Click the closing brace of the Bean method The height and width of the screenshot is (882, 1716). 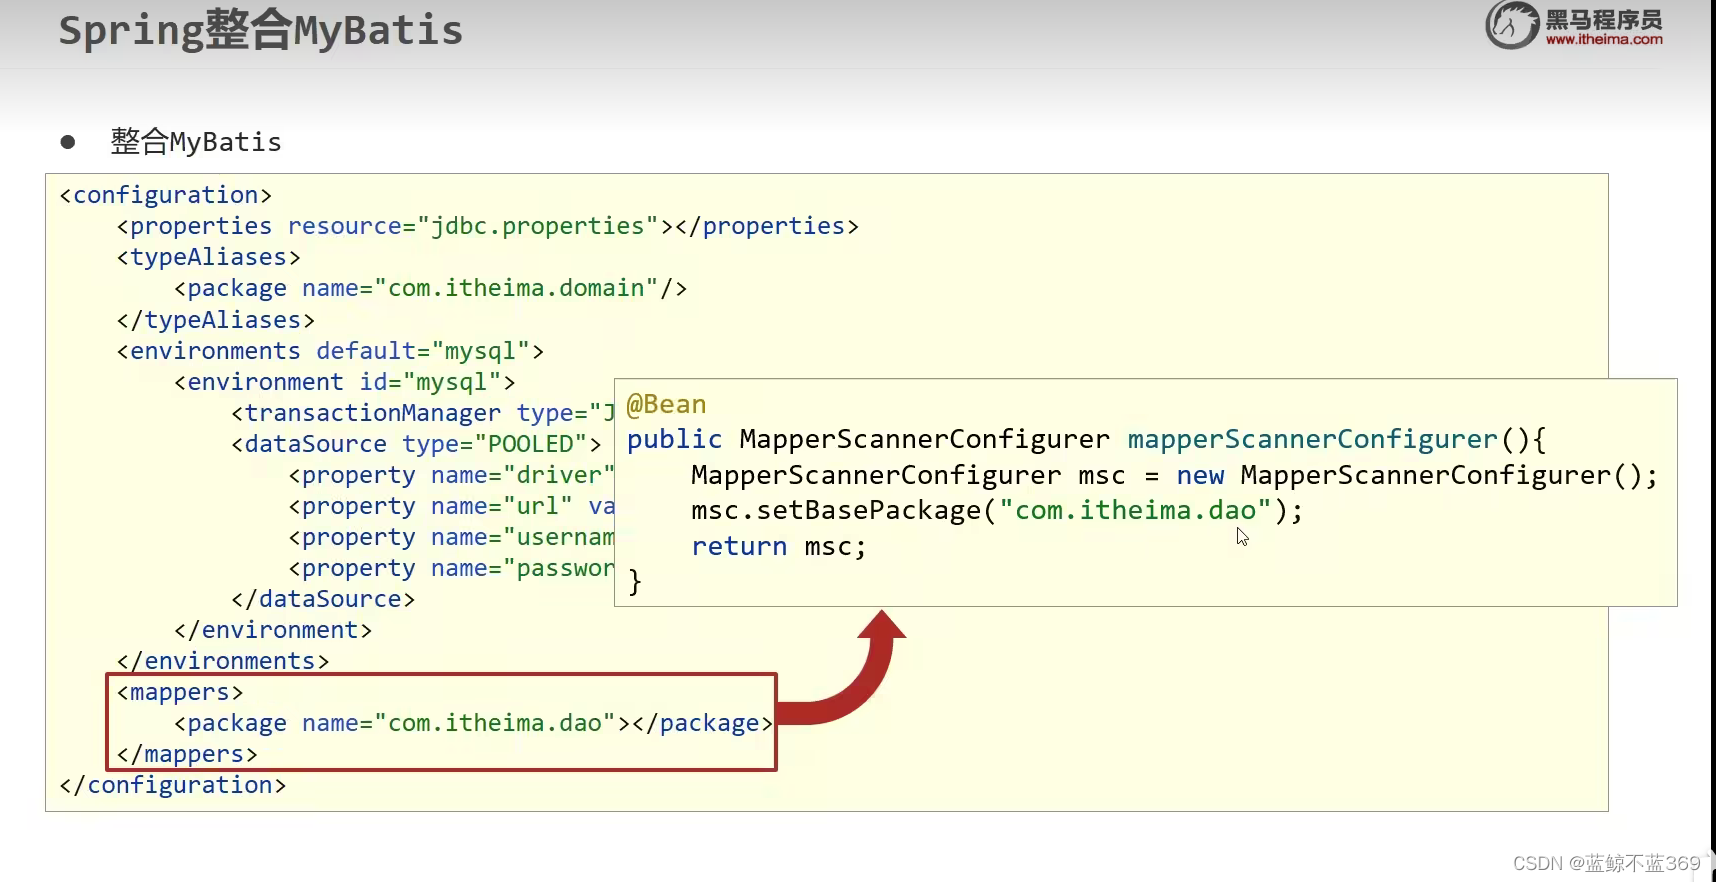(x=634, y=582)
